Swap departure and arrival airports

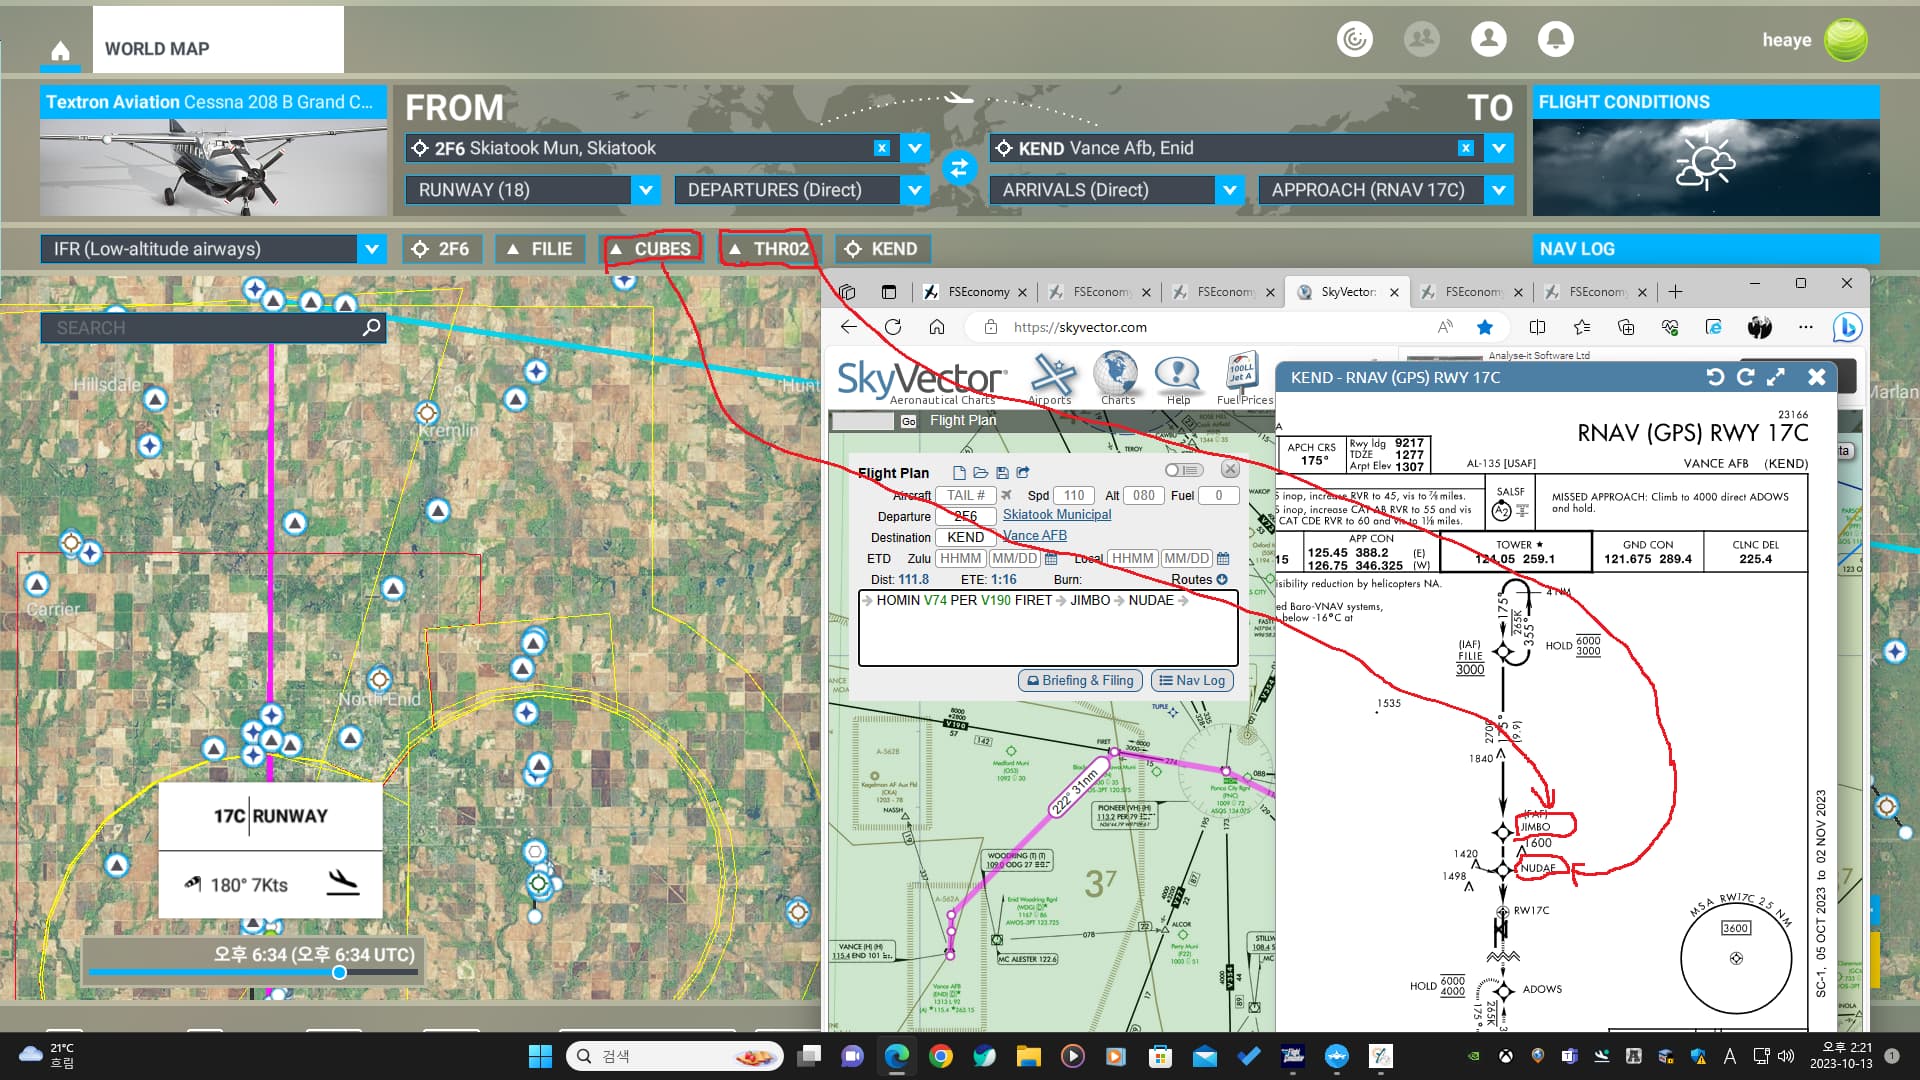(958, 168)
